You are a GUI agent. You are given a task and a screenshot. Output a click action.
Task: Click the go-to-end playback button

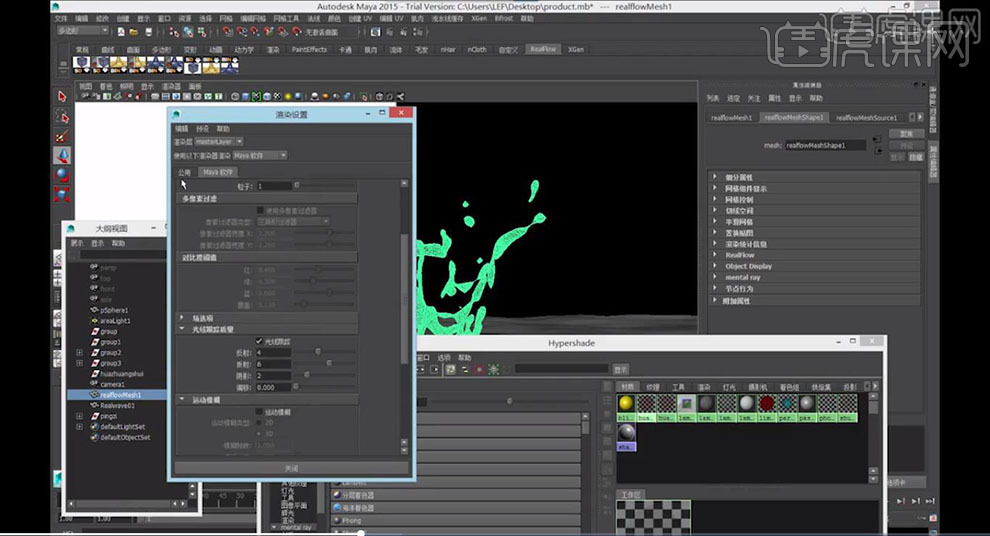(929, 501)
